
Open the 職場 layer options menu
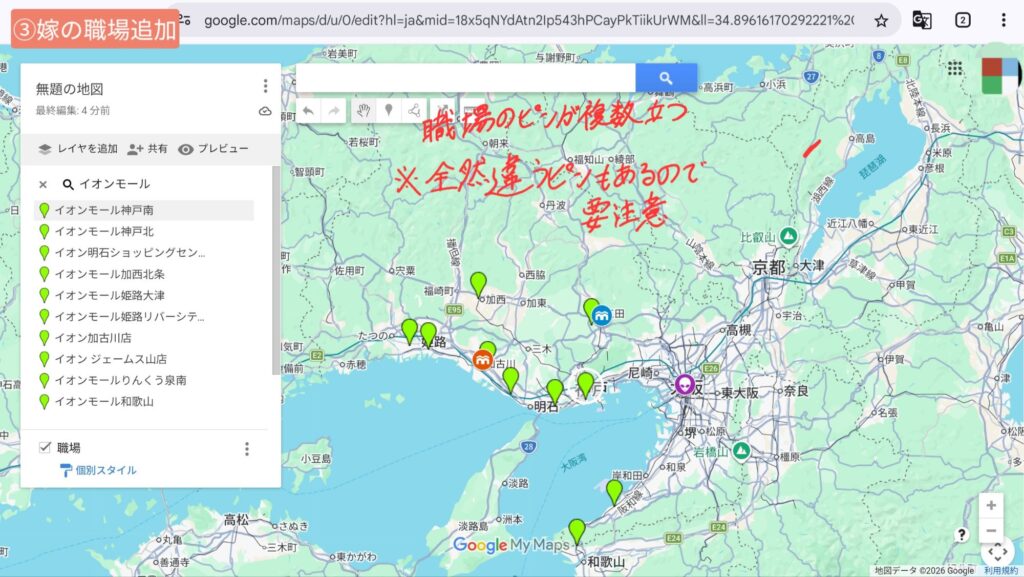click(x=247, y=449)
